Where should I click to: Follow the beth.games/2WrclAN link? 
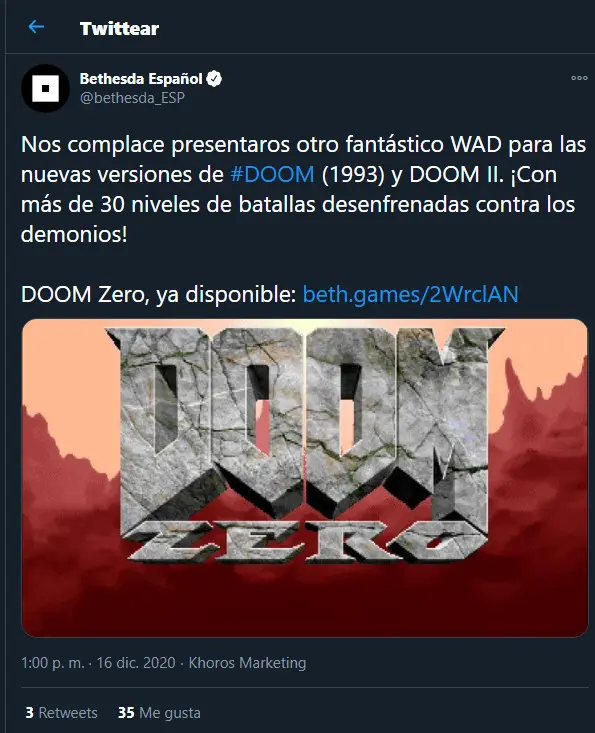[x=410, y=295]
